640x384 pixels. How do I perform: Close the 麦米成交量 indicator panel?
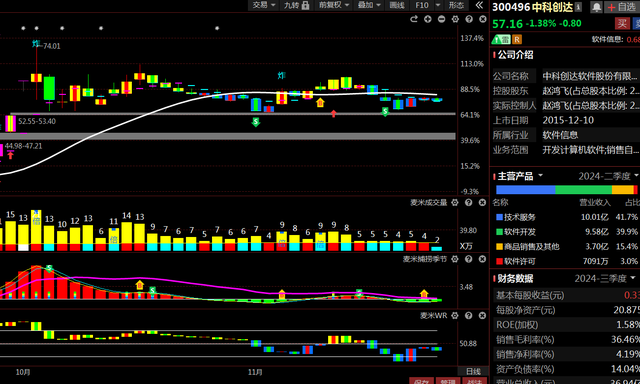click(482, 202)
